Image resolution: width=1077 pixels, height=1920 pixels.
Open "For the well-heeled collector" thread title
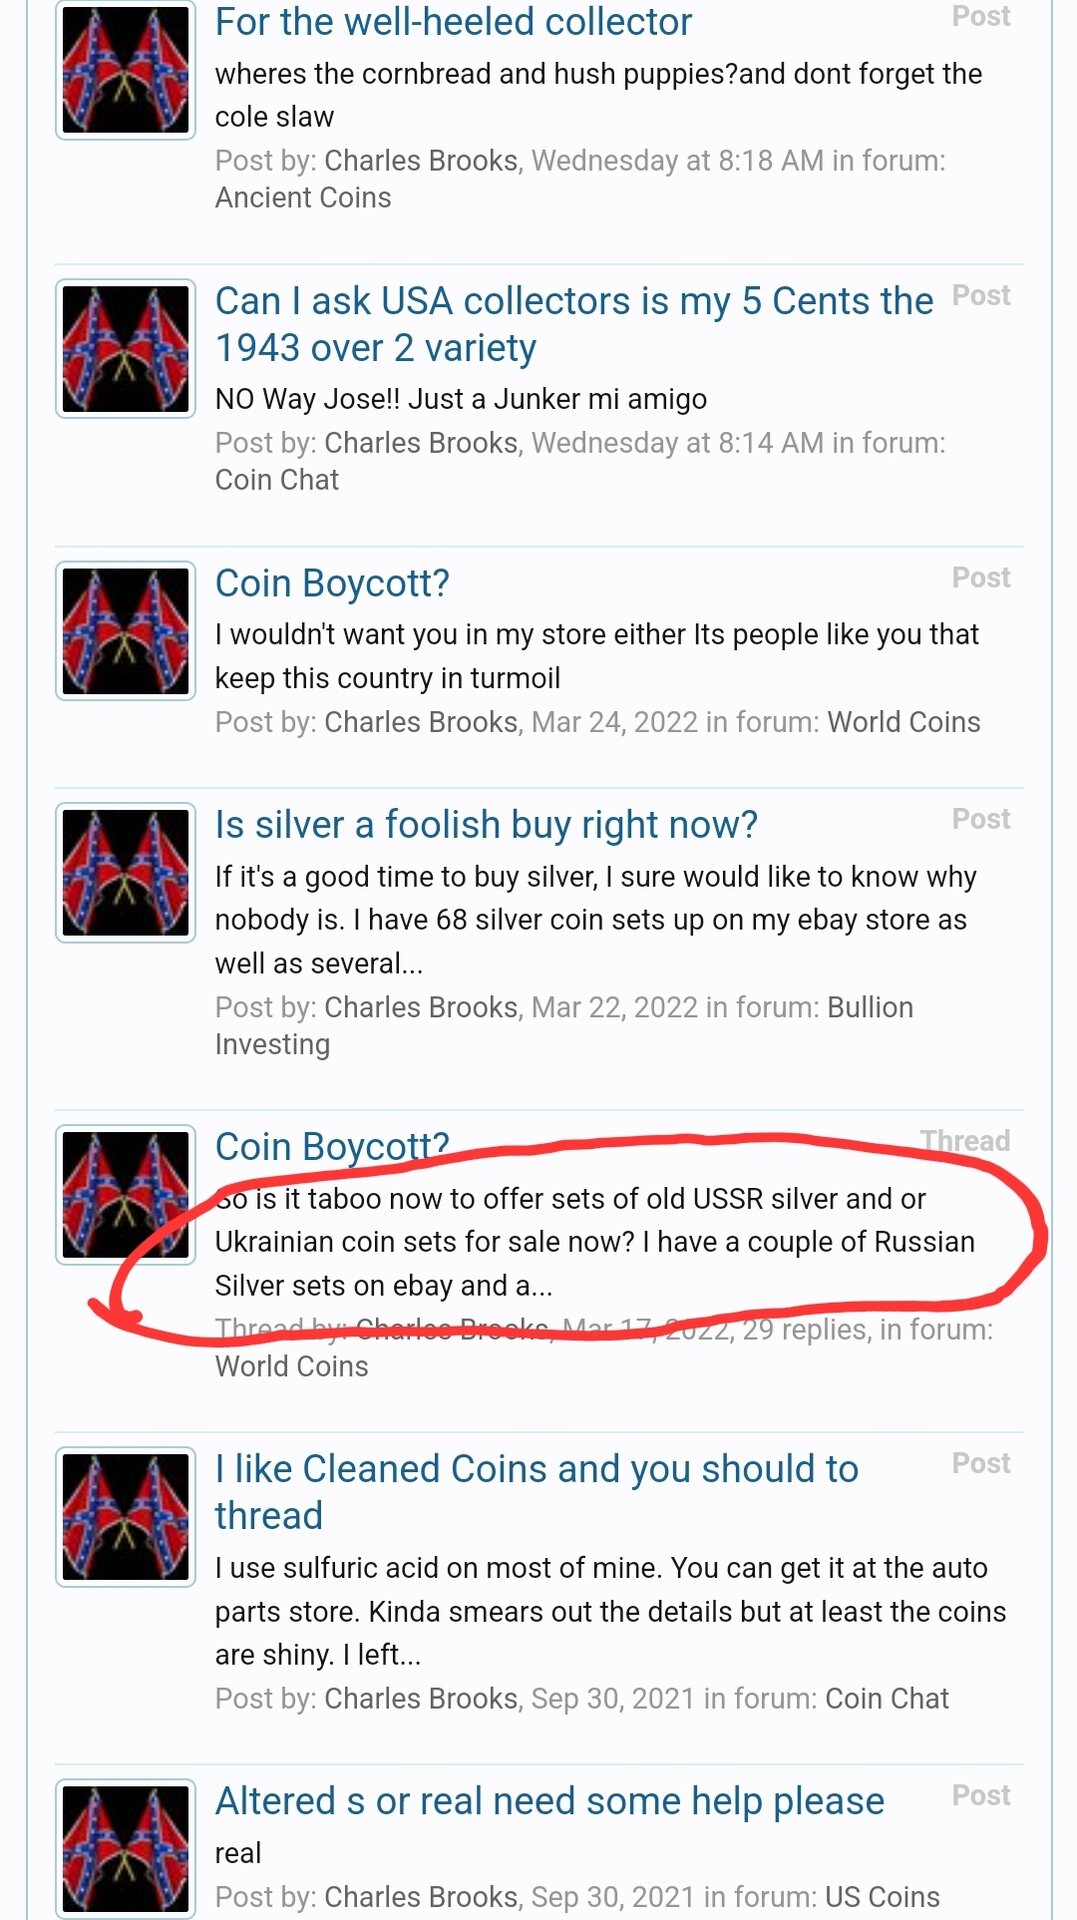tap(453, 22)
